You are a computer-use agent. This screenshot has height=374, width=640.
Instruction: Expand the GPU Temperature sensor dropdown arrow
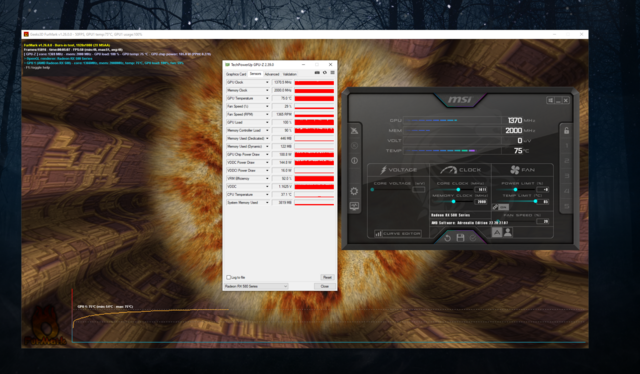pyautogui.click(x=267, y=98)
